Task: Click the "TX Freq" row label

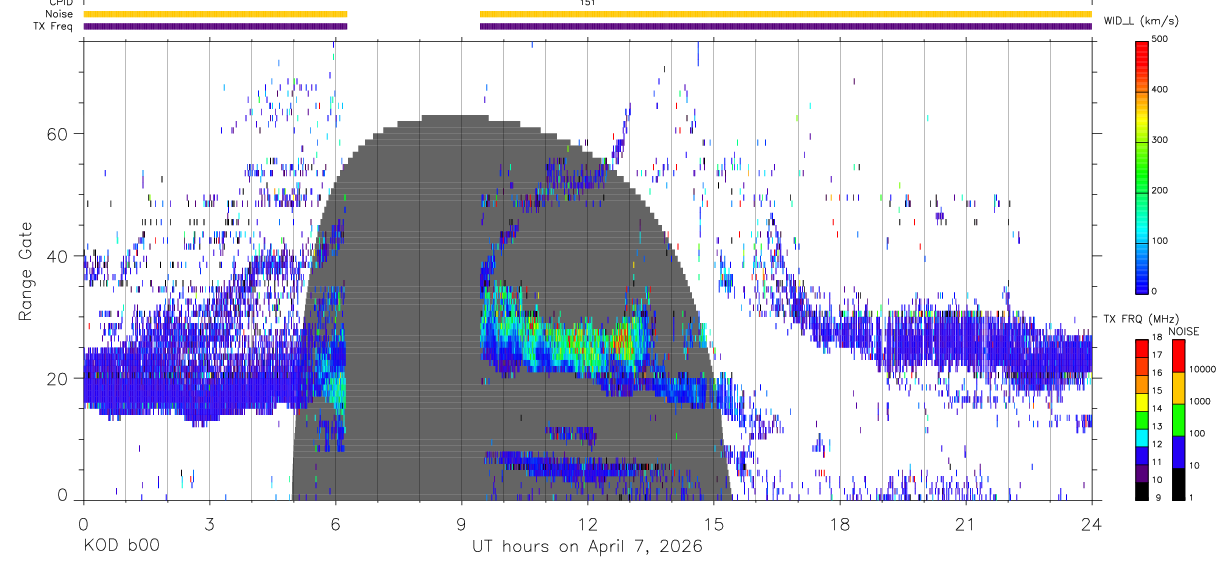Action: (54, 26)
